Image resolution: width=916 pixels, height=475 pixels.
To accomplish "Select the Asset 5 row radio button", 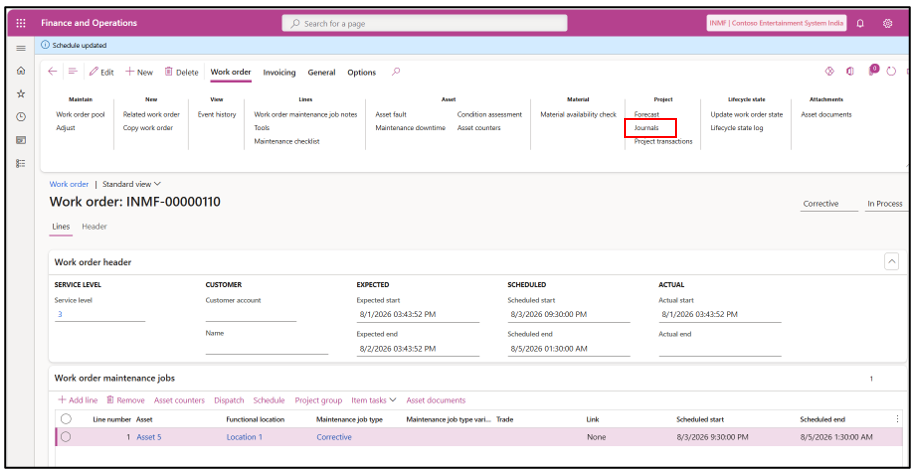I will click(66, 436).
